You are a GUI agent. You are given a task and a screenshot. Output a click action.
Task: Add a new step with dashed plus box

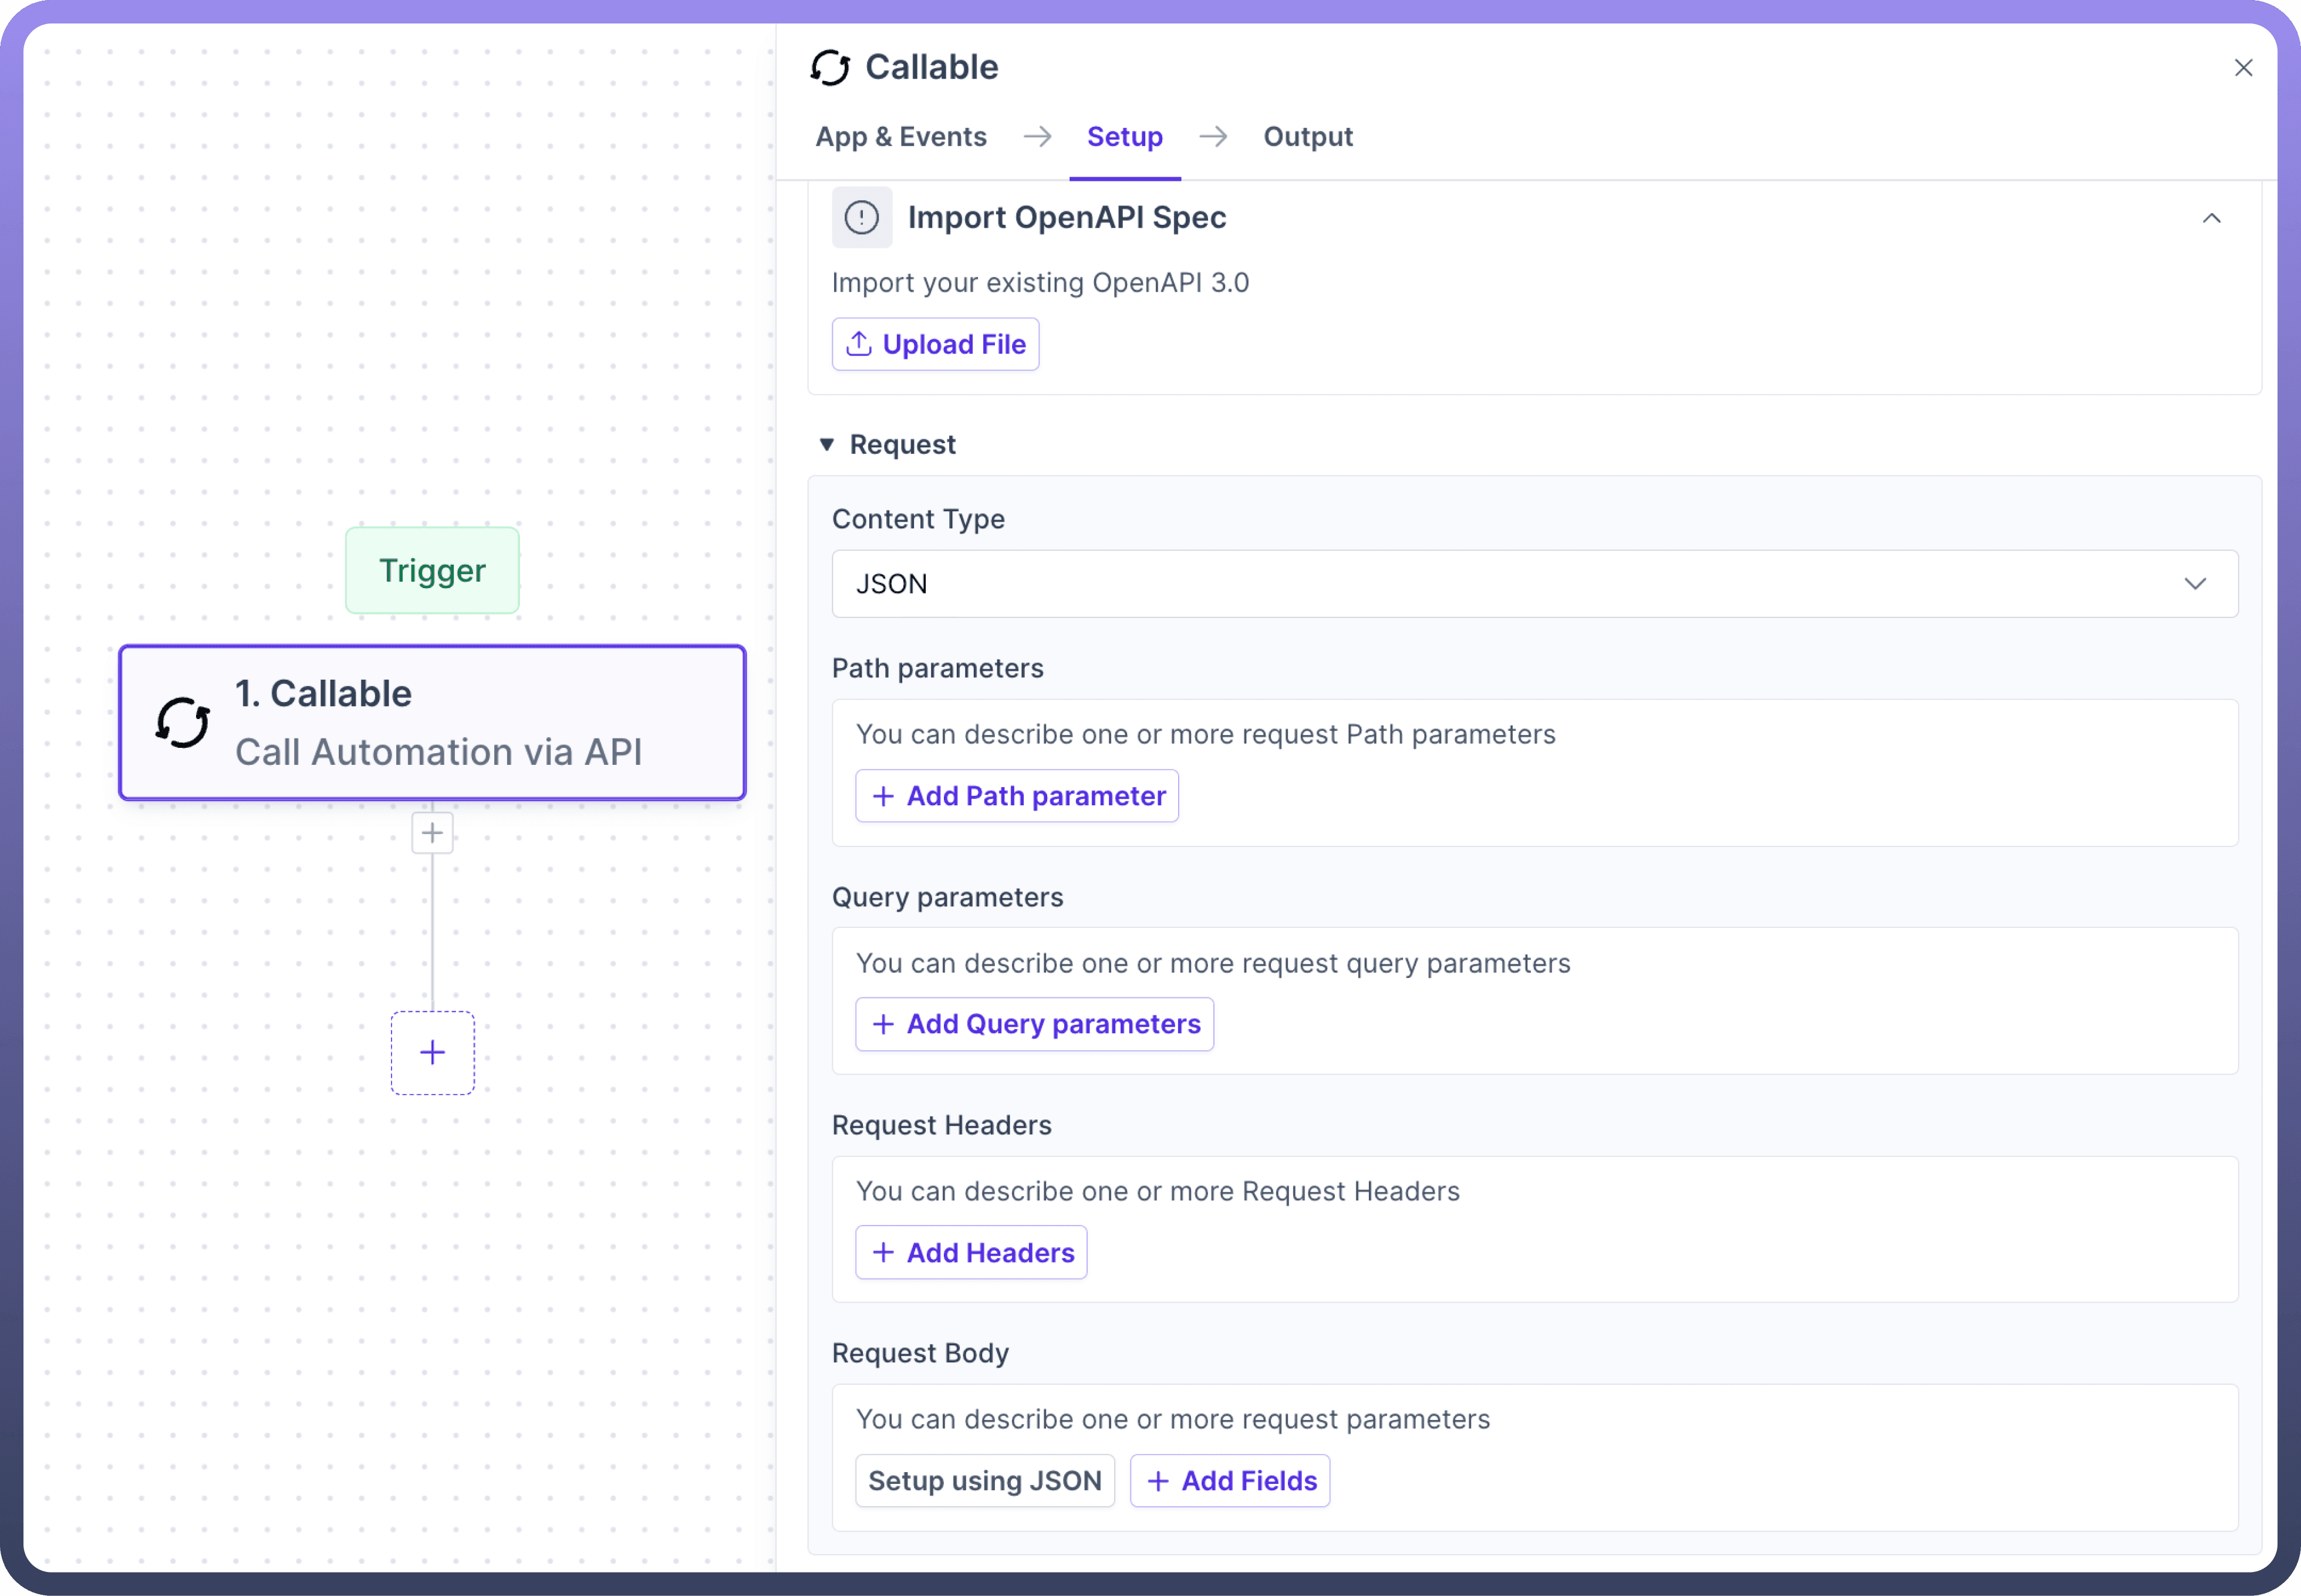[x=432, y=1052]
